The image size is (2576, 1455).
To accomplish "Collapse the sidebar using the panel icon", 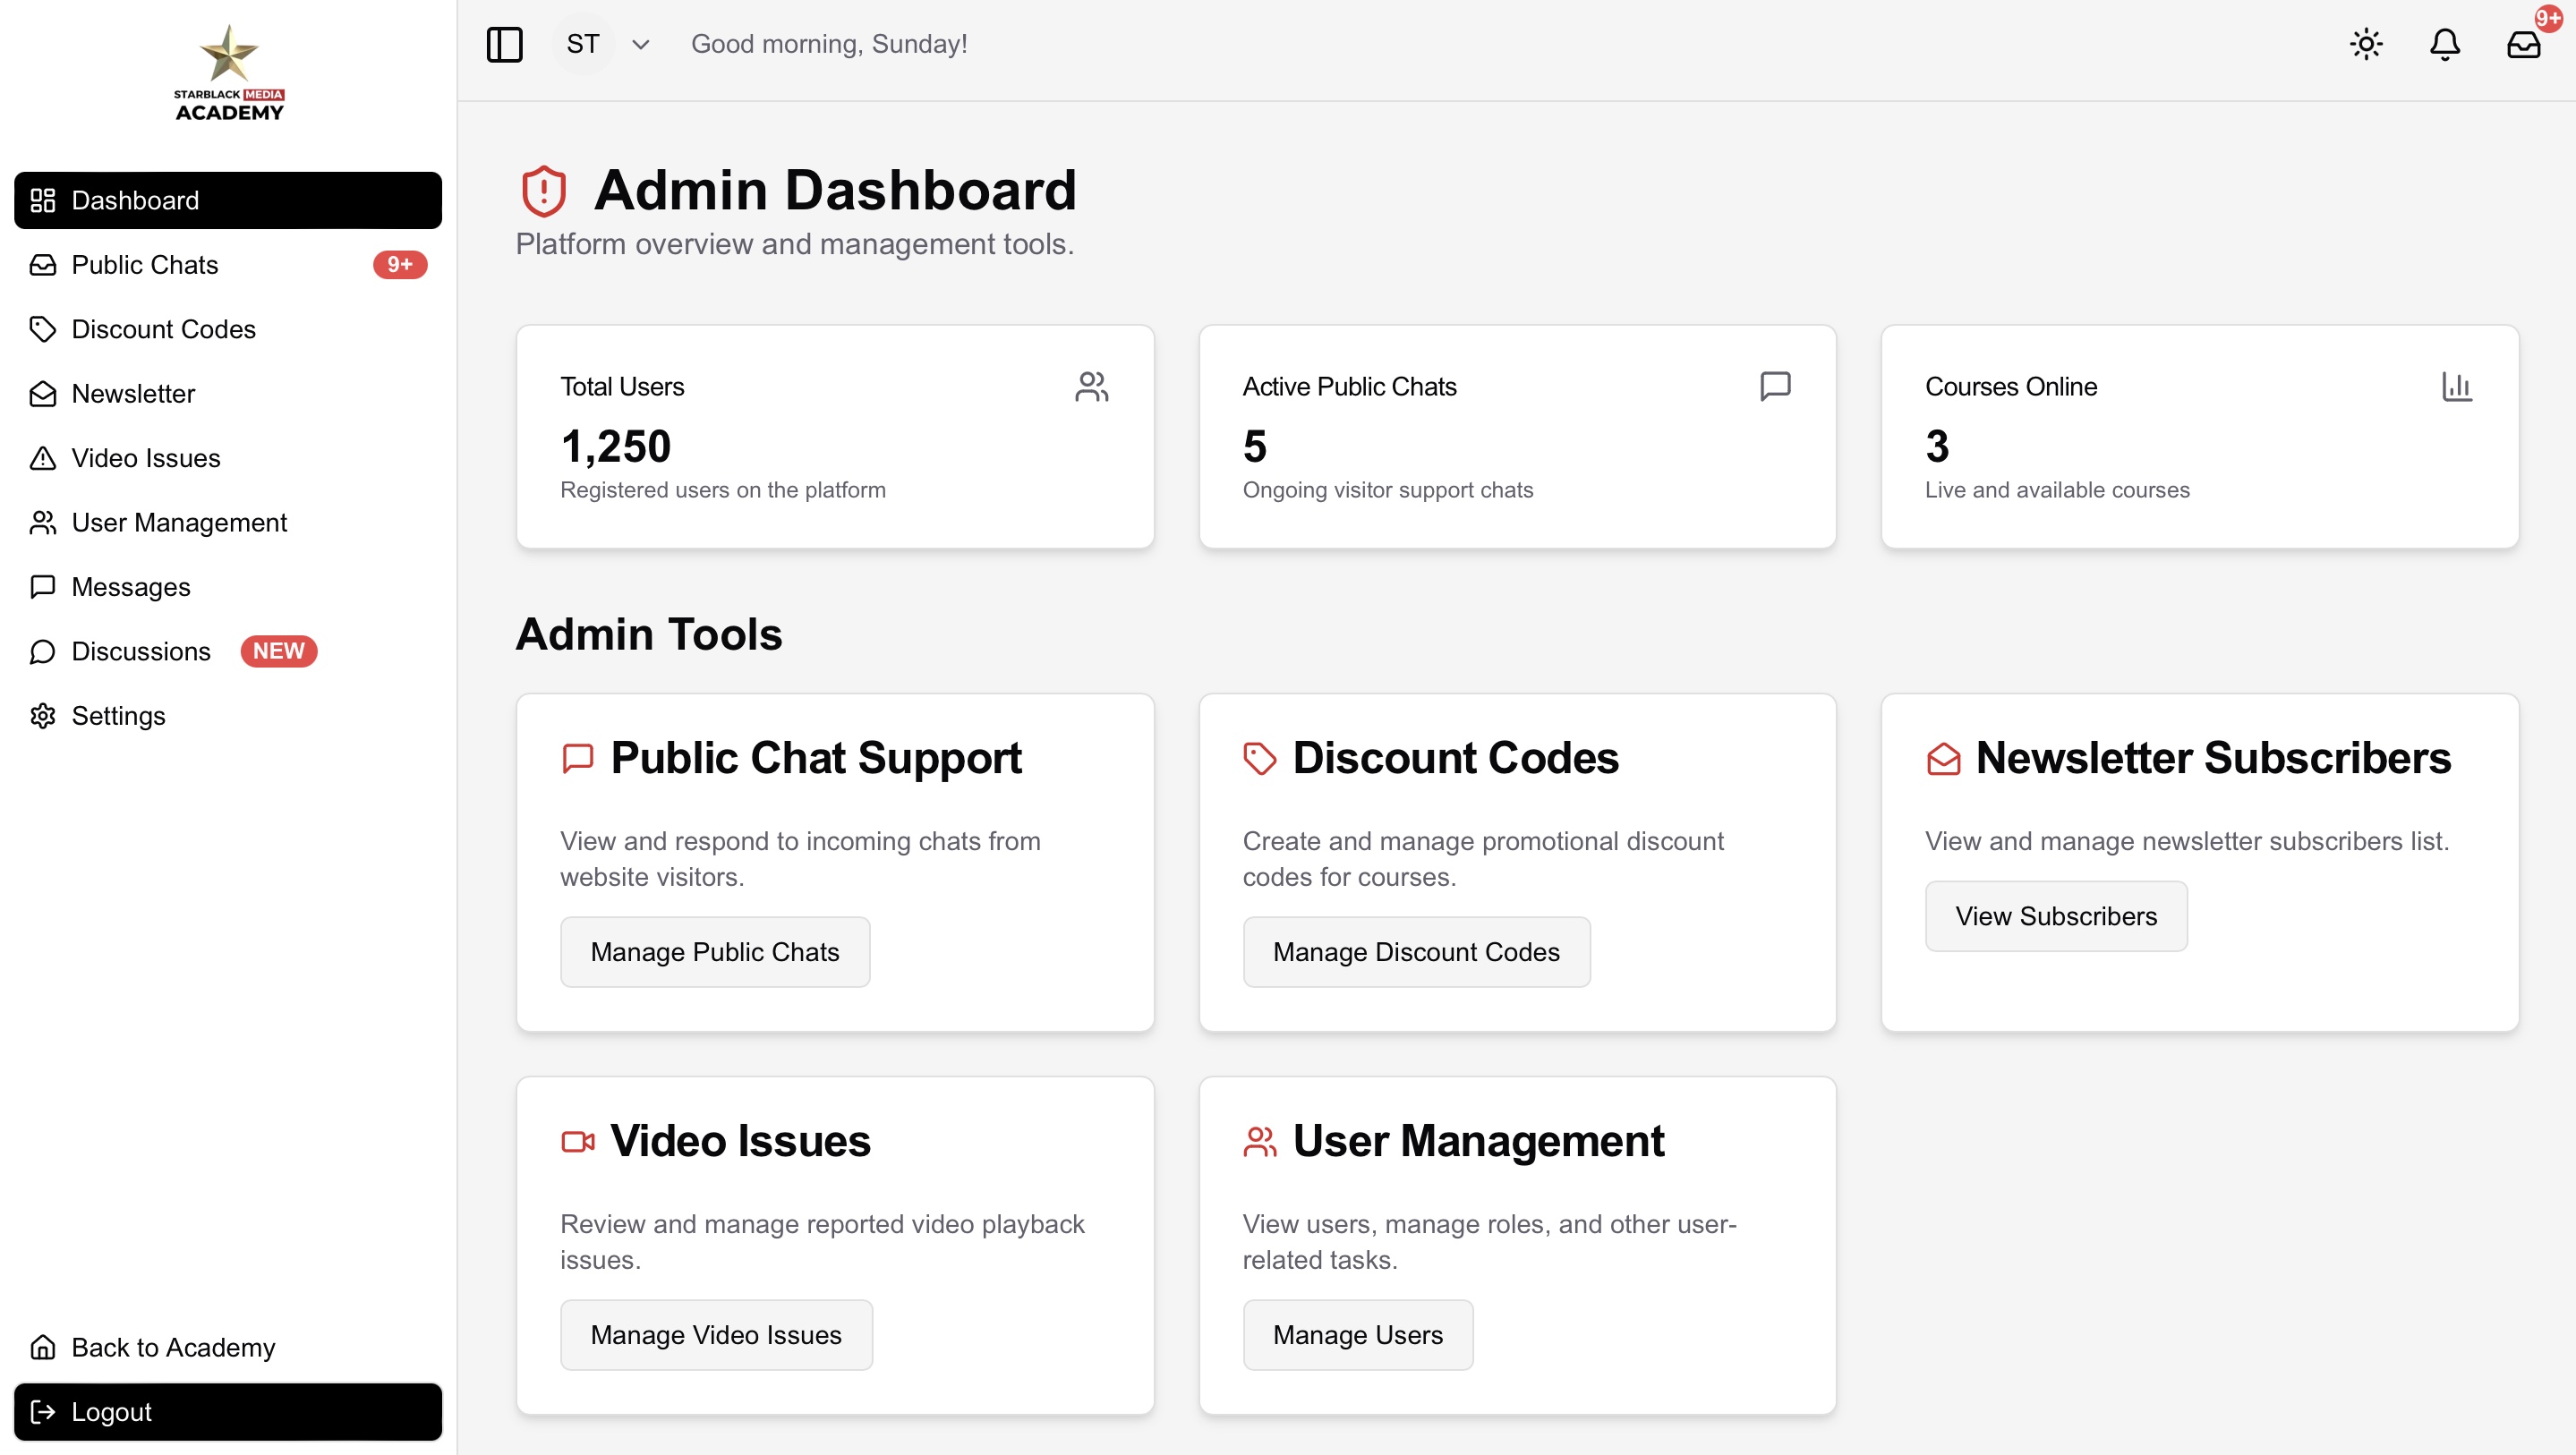I will point(505,44).
